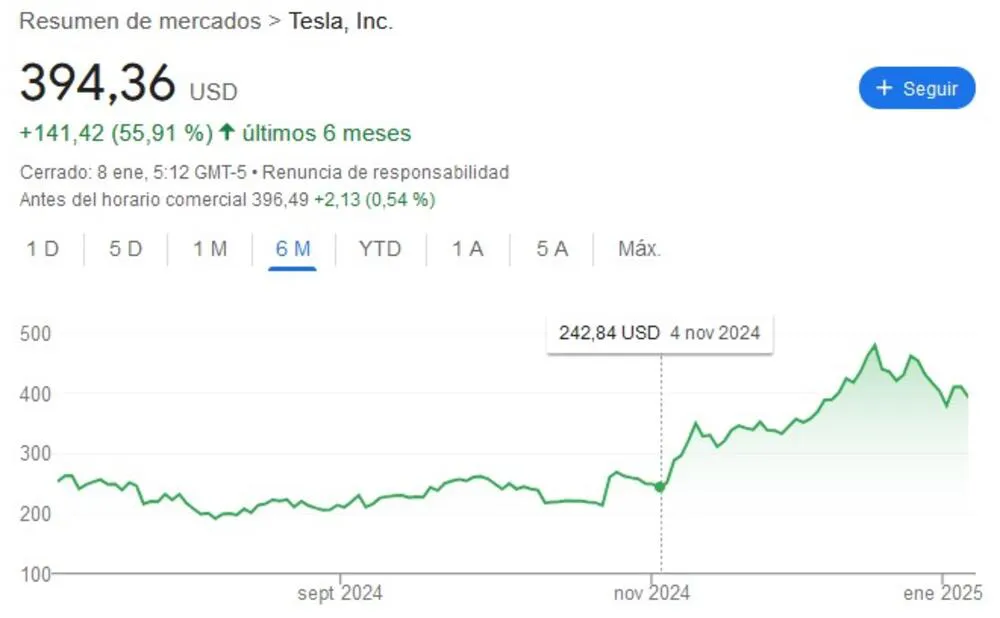The width and height of the screenshot is (1000, 618).
Task: Click the plus icon on the Seguir button
Action: [x=884, y=88]
